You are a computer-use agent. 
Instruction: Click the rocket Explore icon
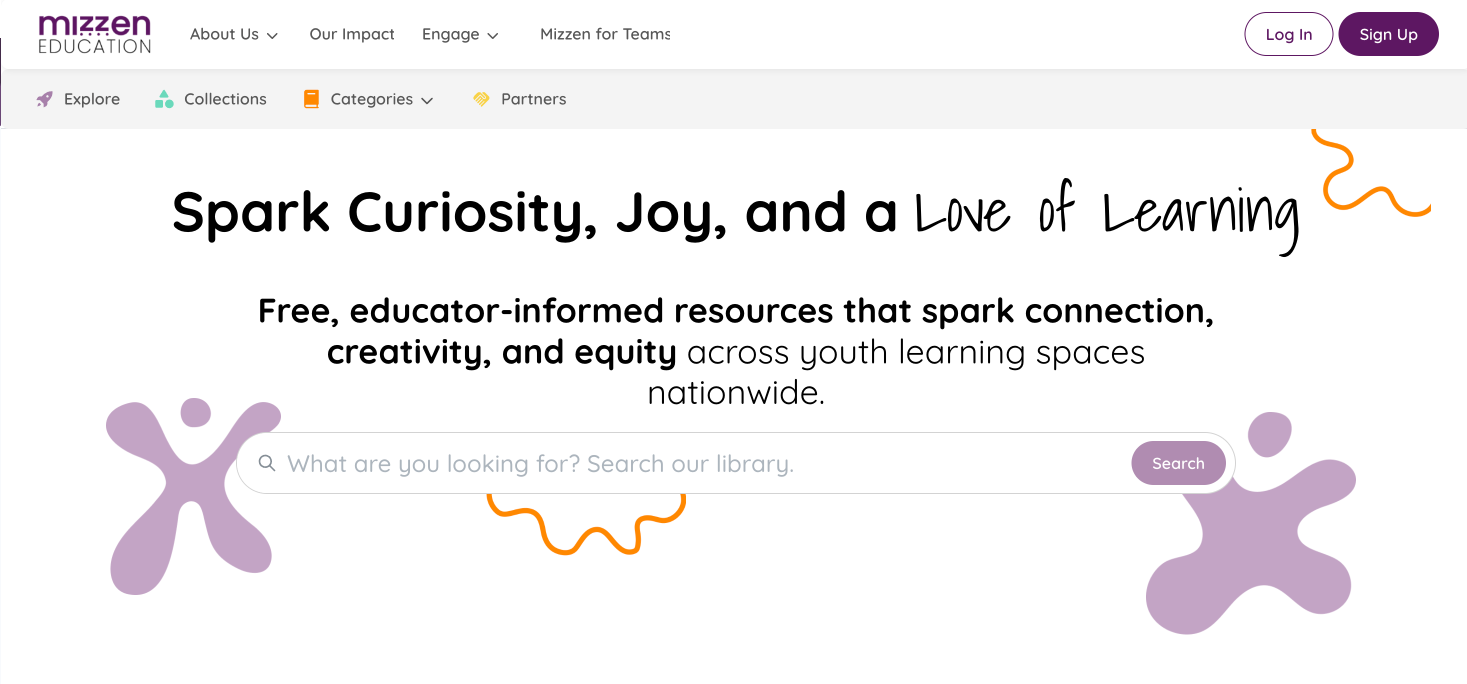44,99
